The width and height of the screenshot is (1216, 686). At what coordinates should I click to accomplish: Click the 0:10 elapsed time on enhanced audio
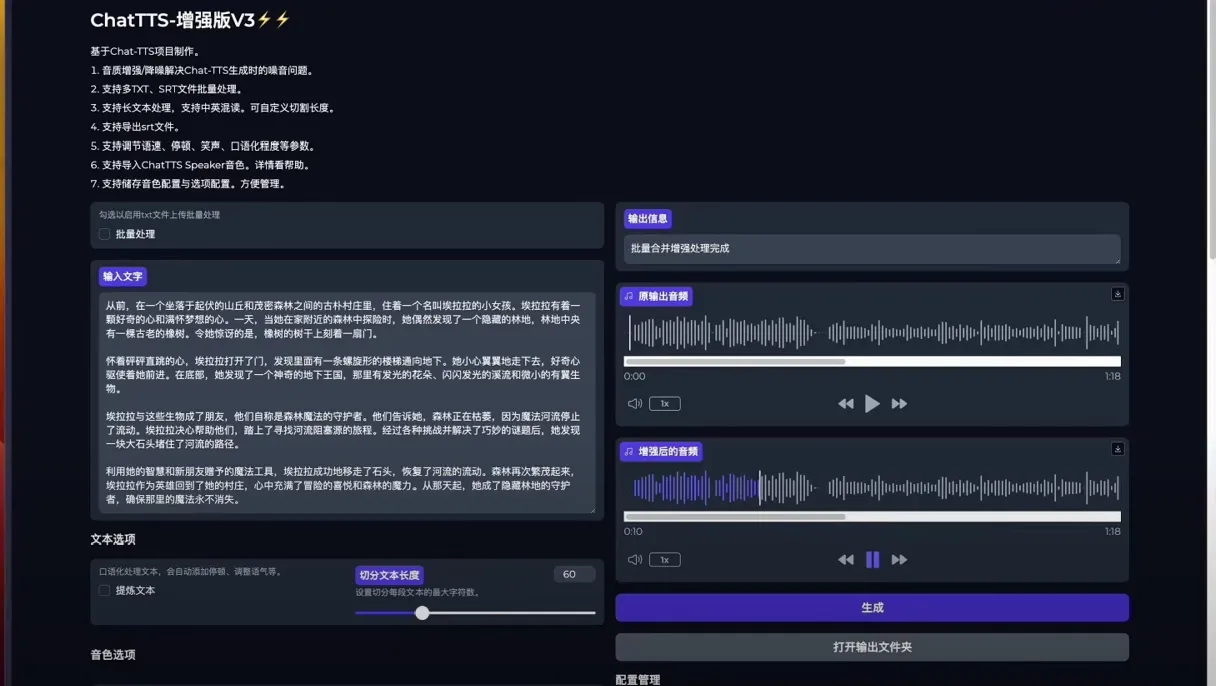(633, 532)
